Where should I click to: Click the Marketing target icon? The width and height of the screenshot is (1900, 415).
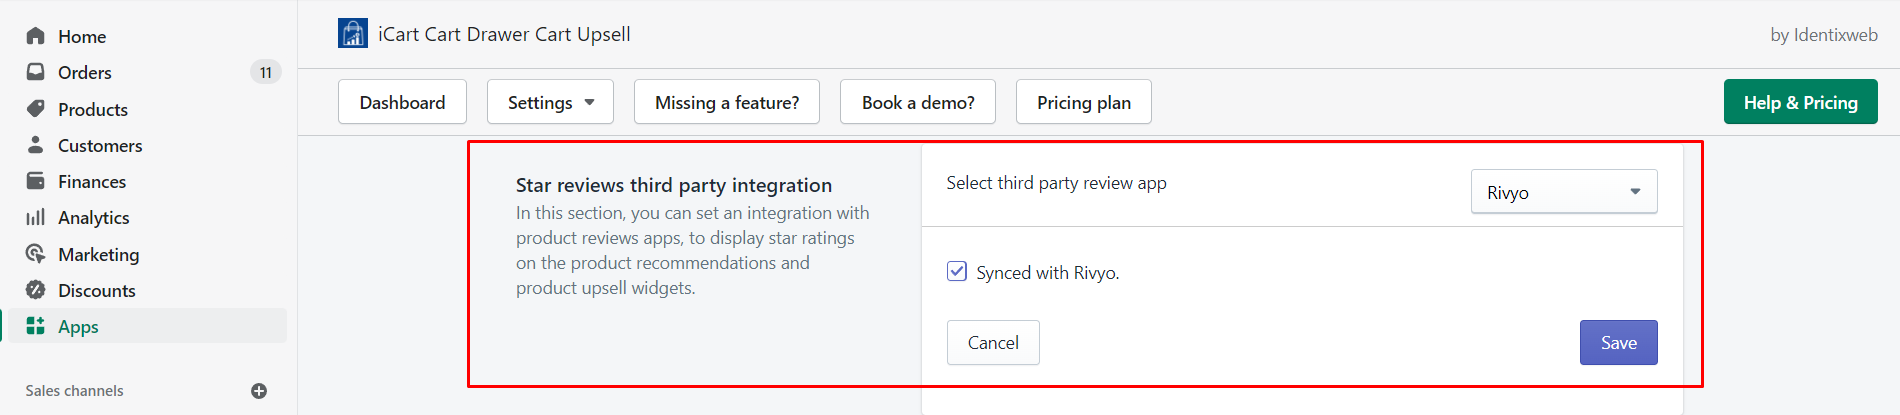pyautogui.click(x=36, y=254)
